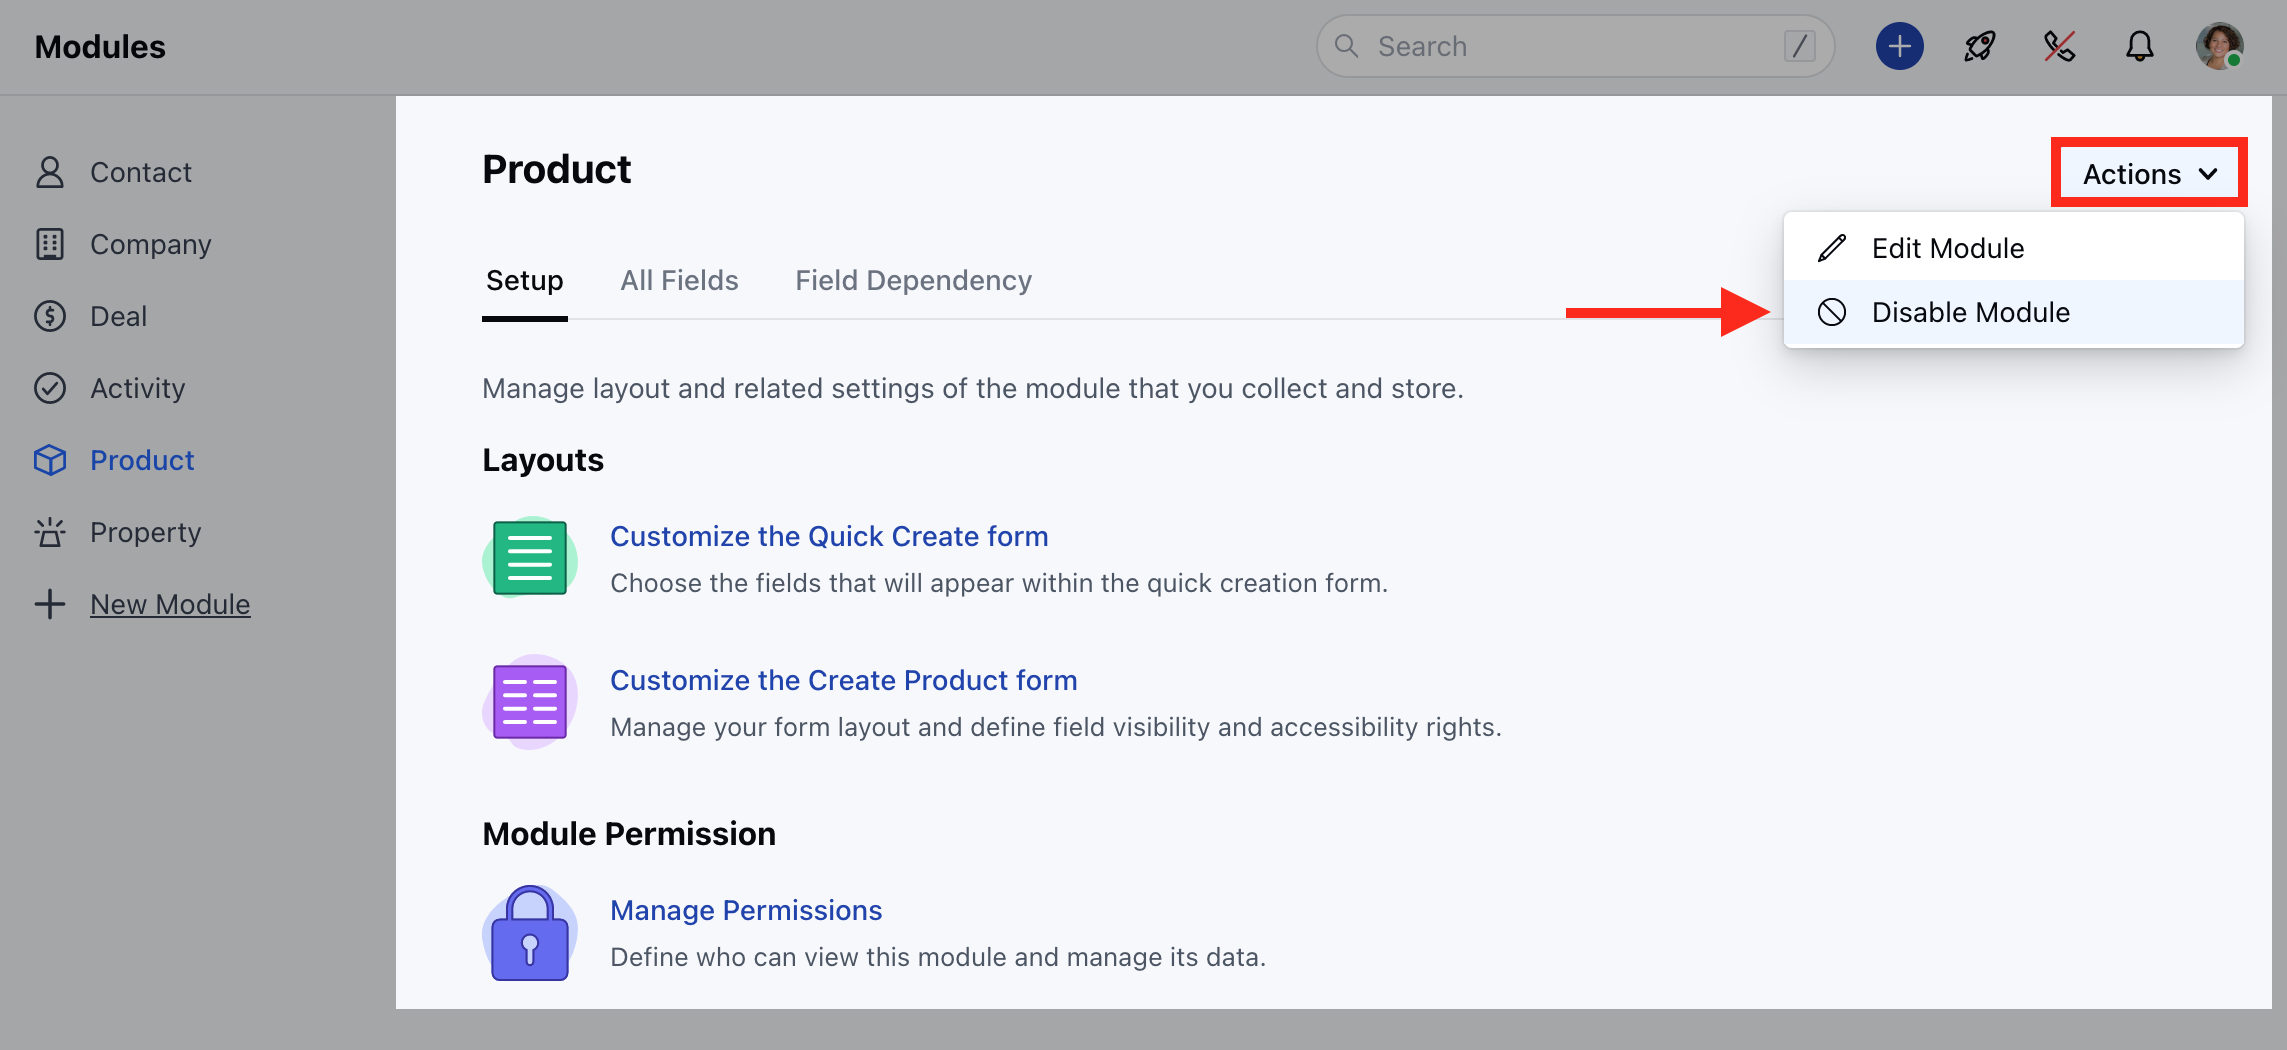Open Manage Permissions link

[746, 911]
